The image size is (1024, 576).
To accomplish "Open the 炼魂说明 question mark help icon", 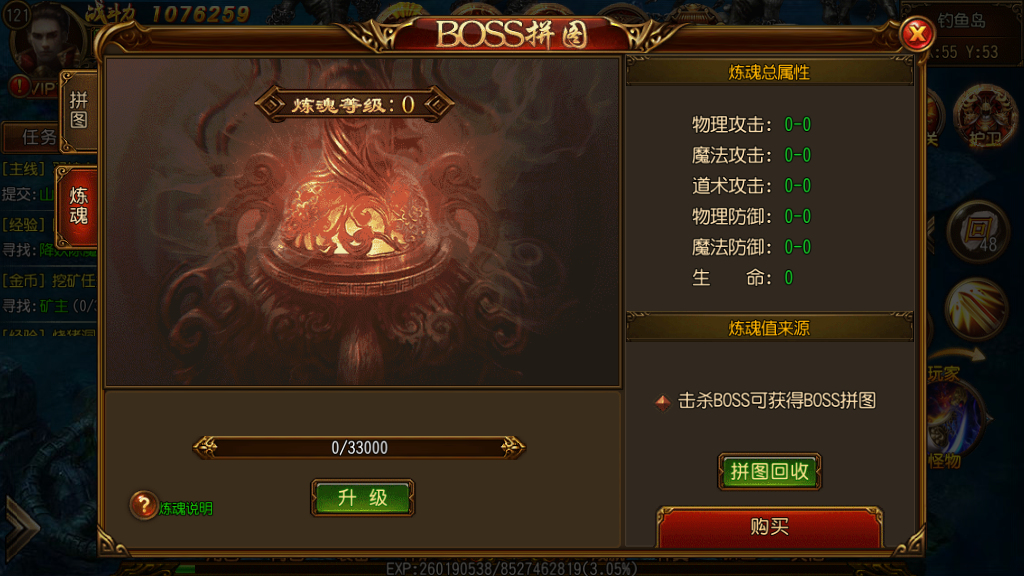I will coord(143,505).
